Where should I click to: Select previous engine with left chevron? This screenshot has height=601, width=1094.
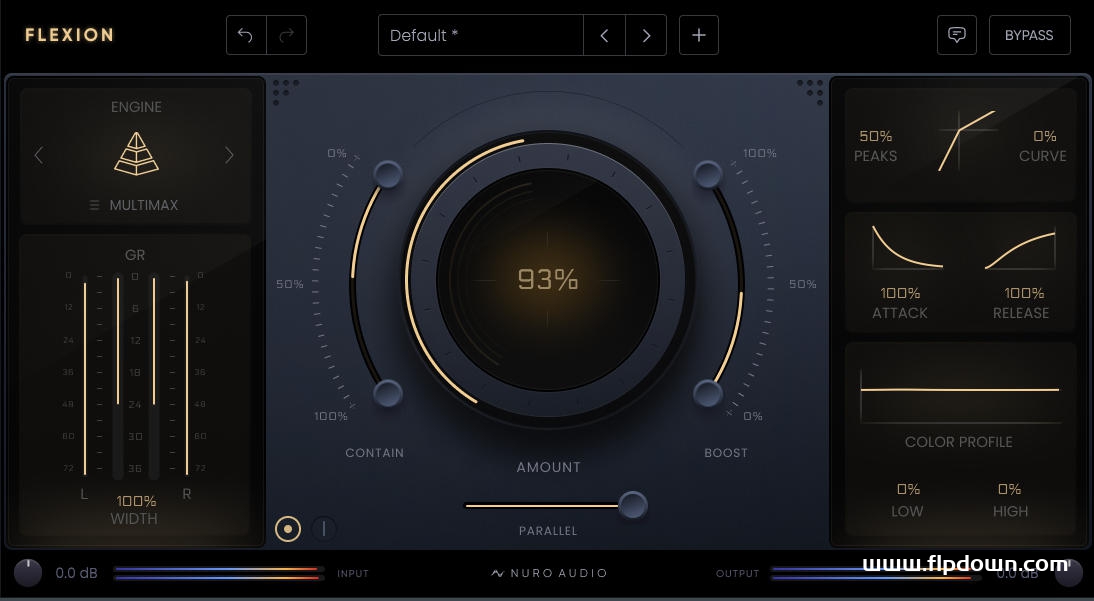[39, 156]
